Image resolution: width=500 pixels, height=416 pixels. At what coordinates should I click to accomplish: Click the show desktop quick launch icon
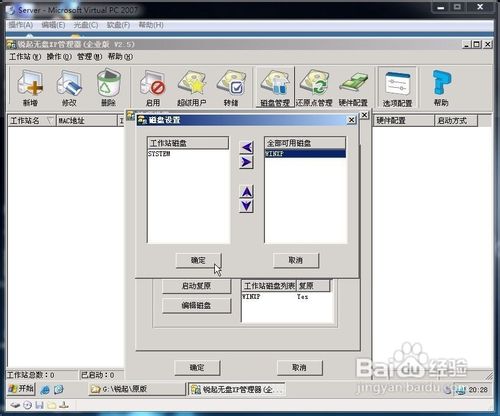[x=59, y=389]
